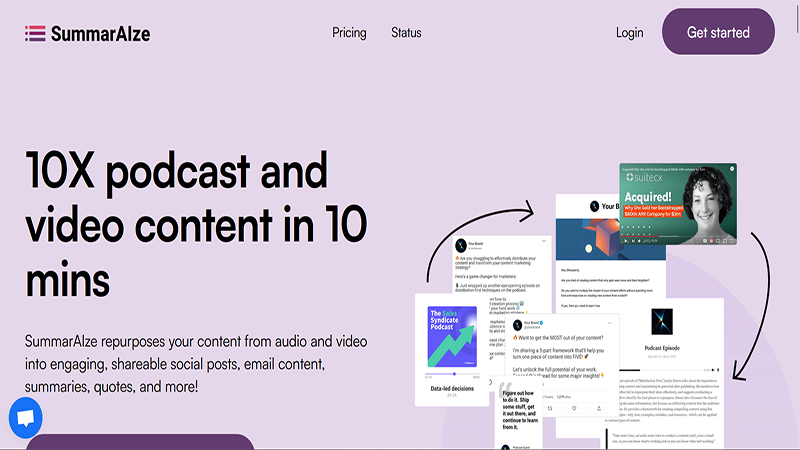Click the Get started button
Image resolution: width=800 pixels, height=450 pixels.
(718, 32)
